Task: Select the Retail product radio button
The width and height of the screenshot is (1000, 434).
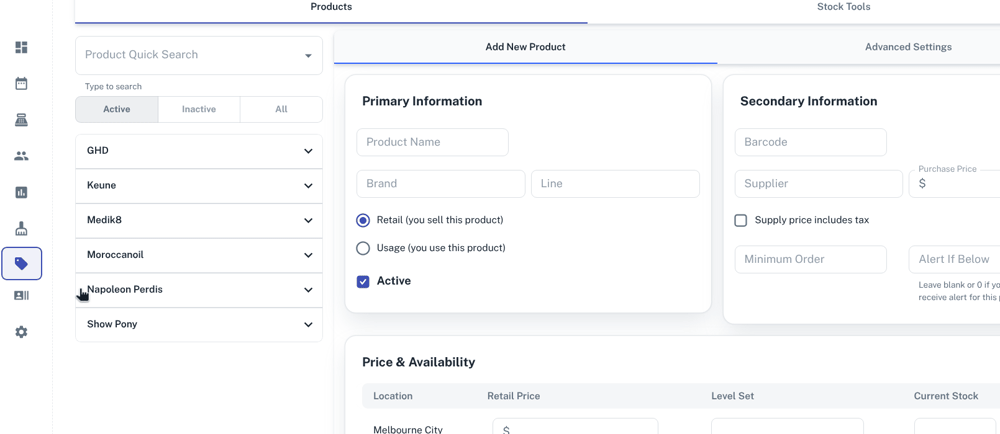Action: click(363, 220)
